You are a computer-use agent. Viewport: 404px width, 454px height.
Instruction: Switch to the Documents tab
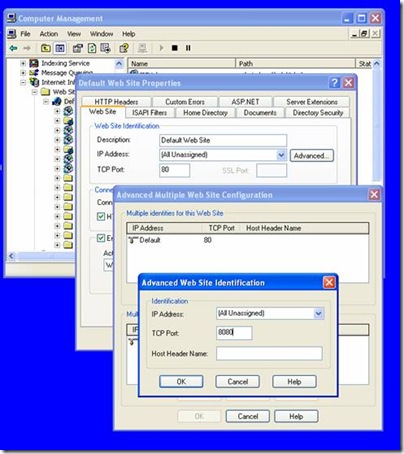click(x=260, y=113)
